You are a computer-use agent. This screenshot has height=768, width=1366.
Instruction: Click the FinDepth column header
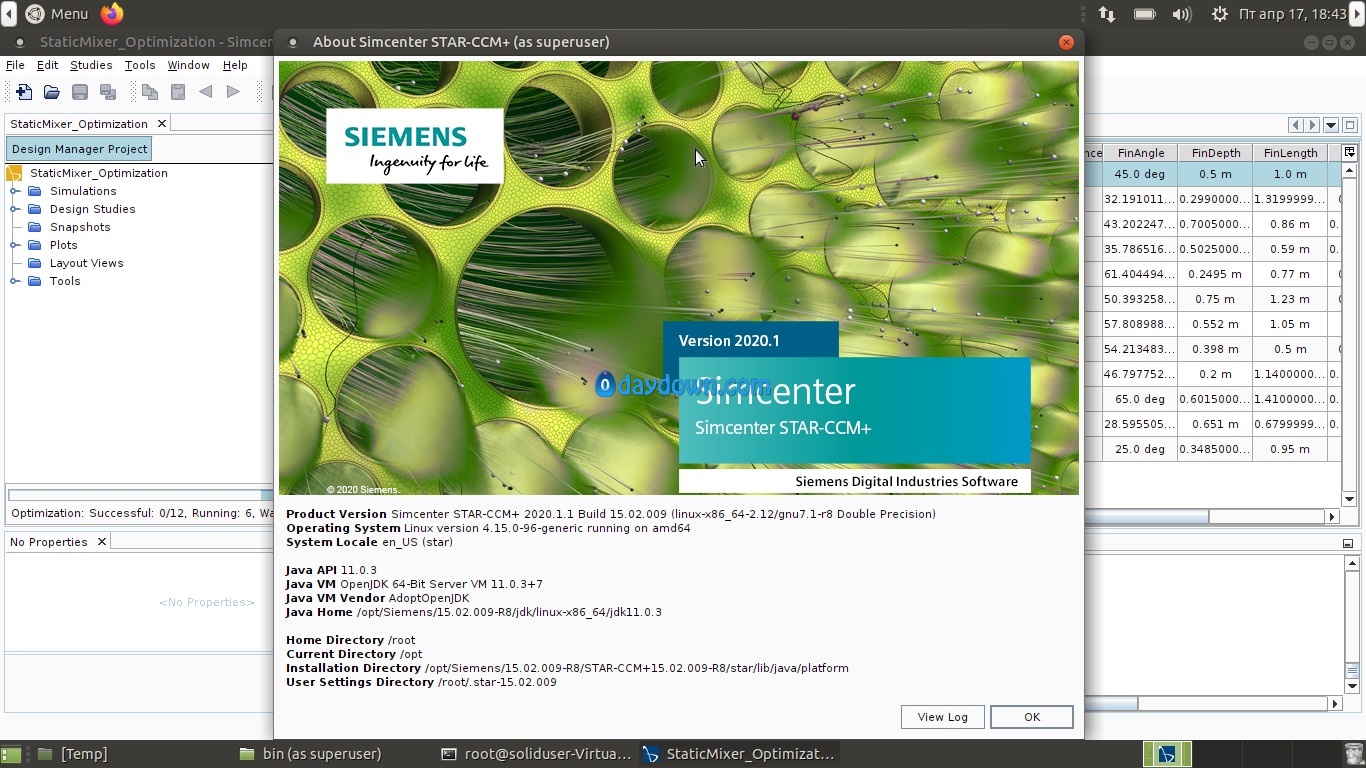pos(1215,153)
